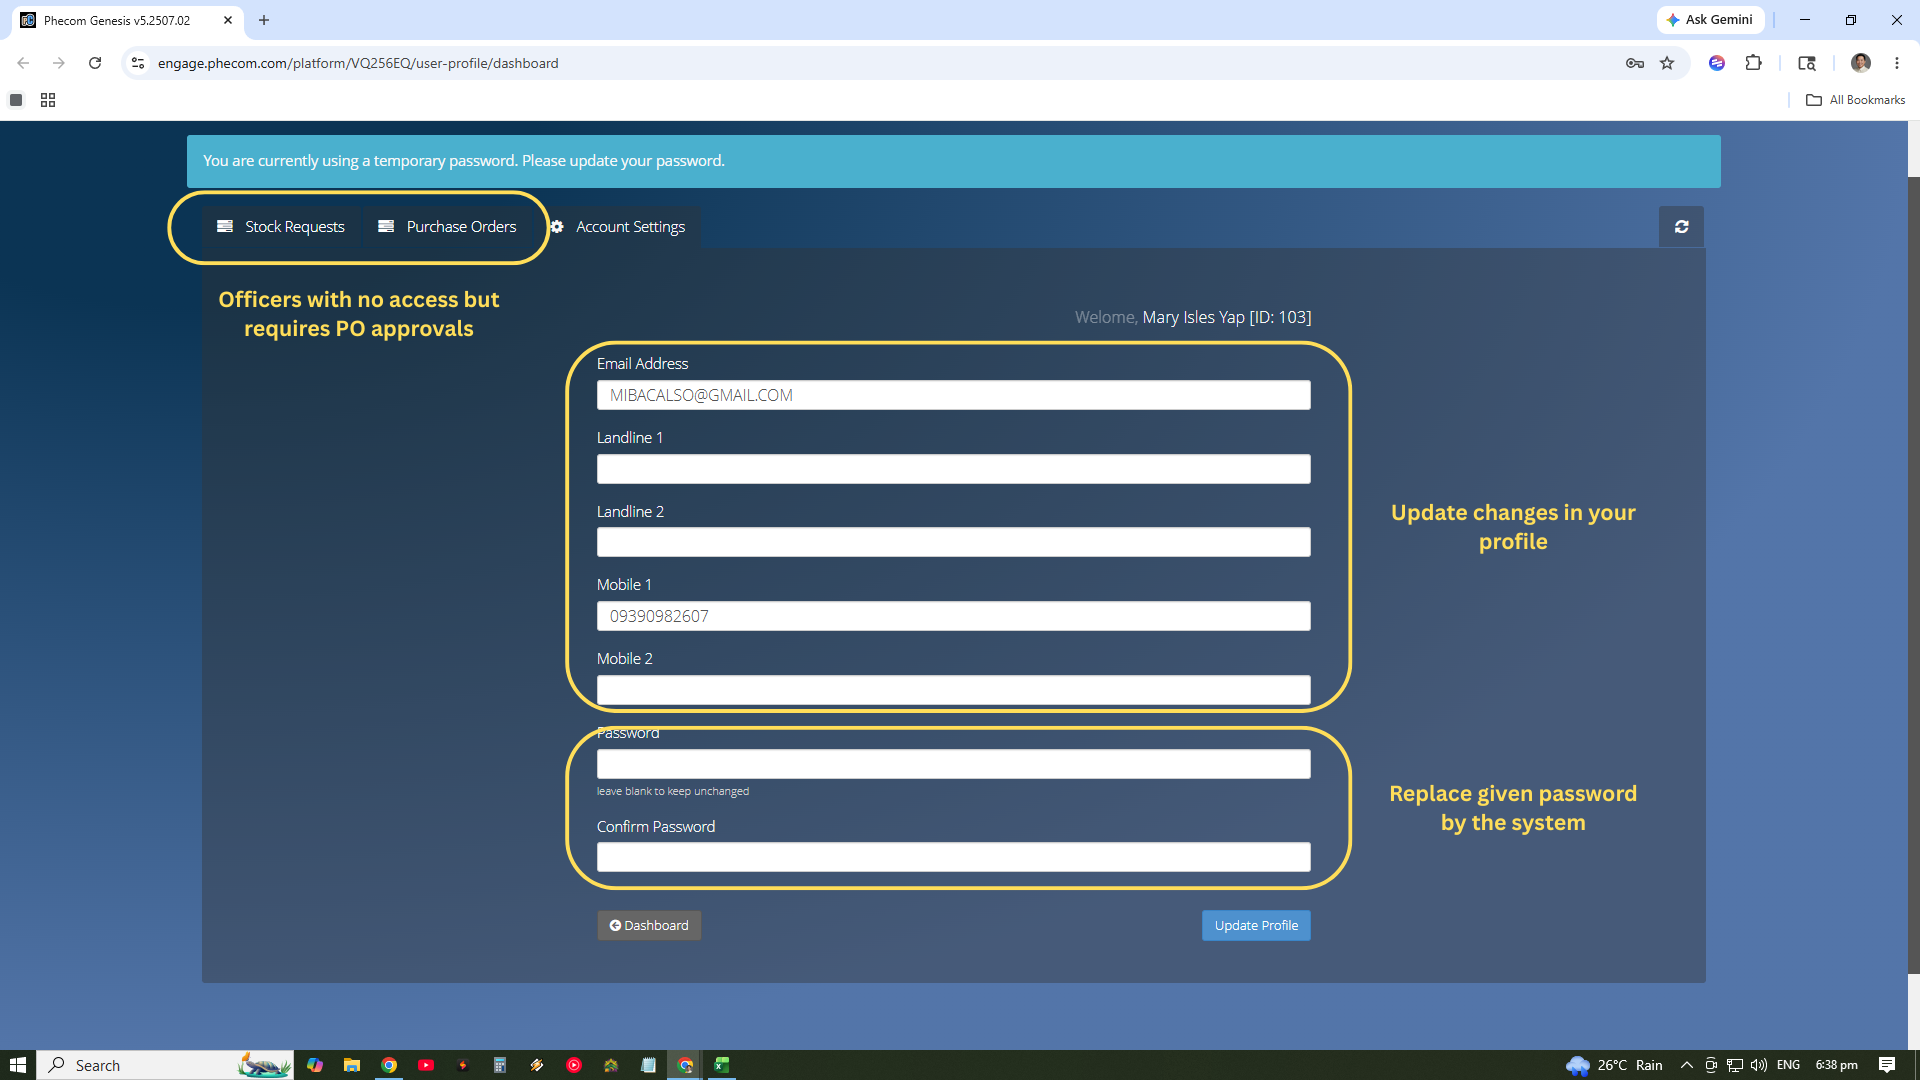The image size is (1920, 1080).
Task: Click the address bar URL
Action: (x=358, y=63)
